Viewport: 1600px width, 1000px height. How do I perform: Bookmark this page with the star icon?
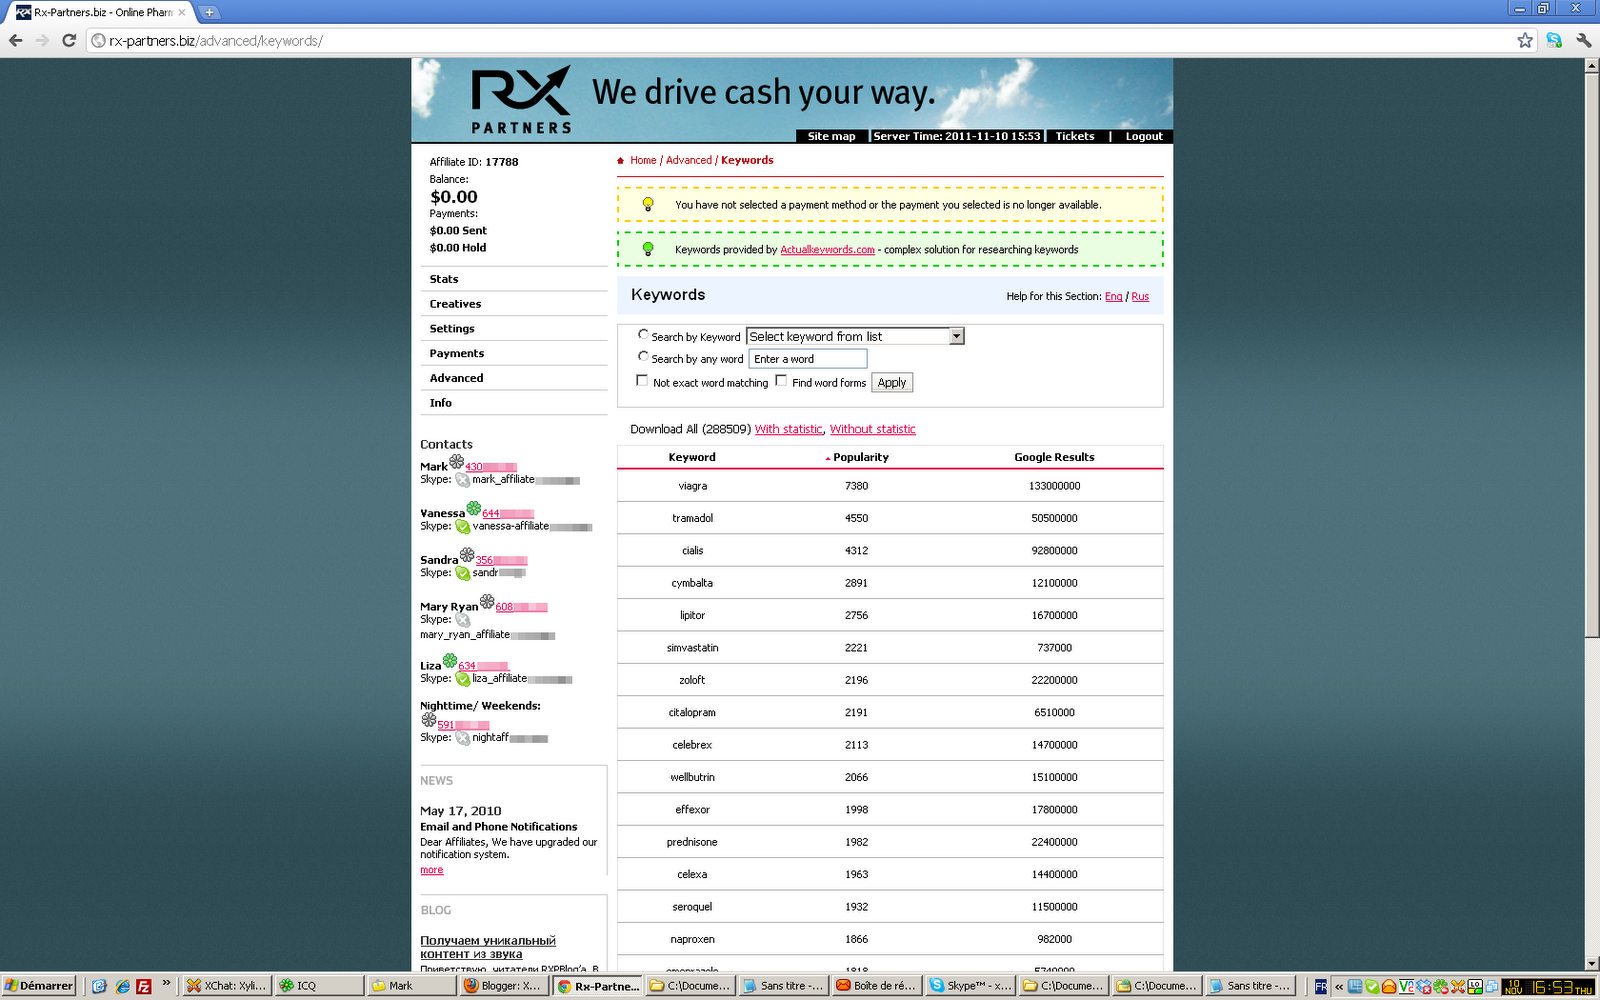[x=1525, y=40]
